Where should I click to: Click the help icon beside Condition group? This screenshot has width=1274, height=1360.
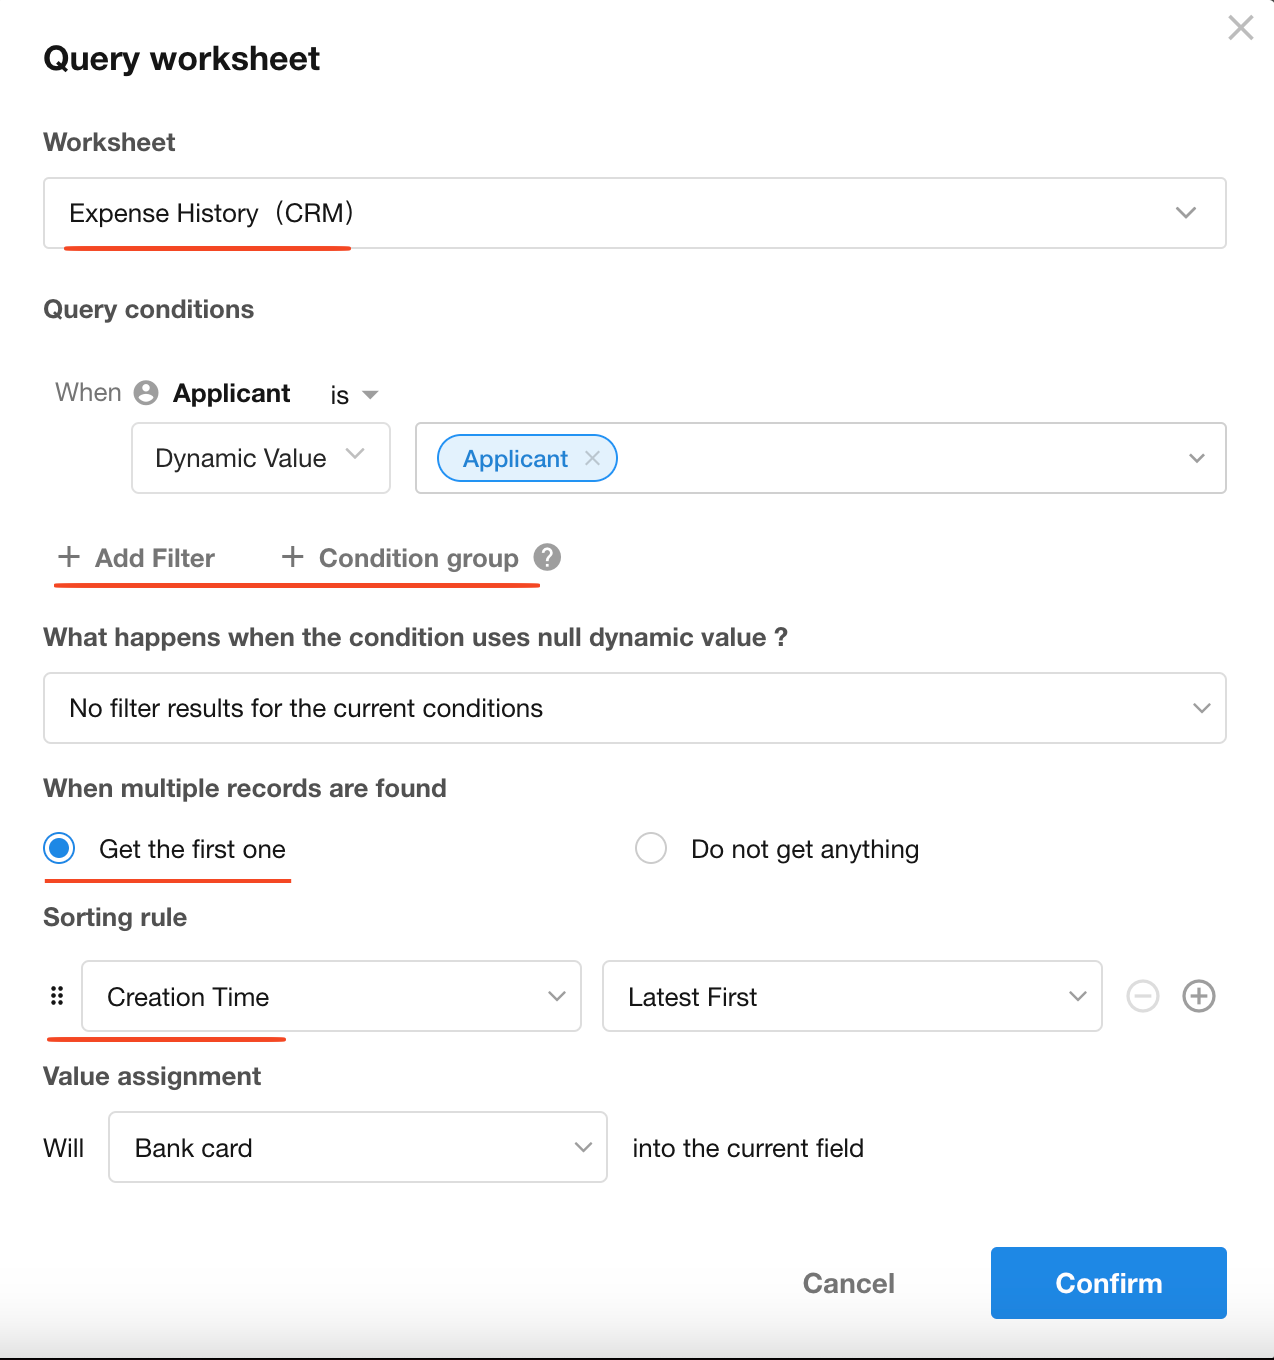pyautogui.click(x=547, y=557)
